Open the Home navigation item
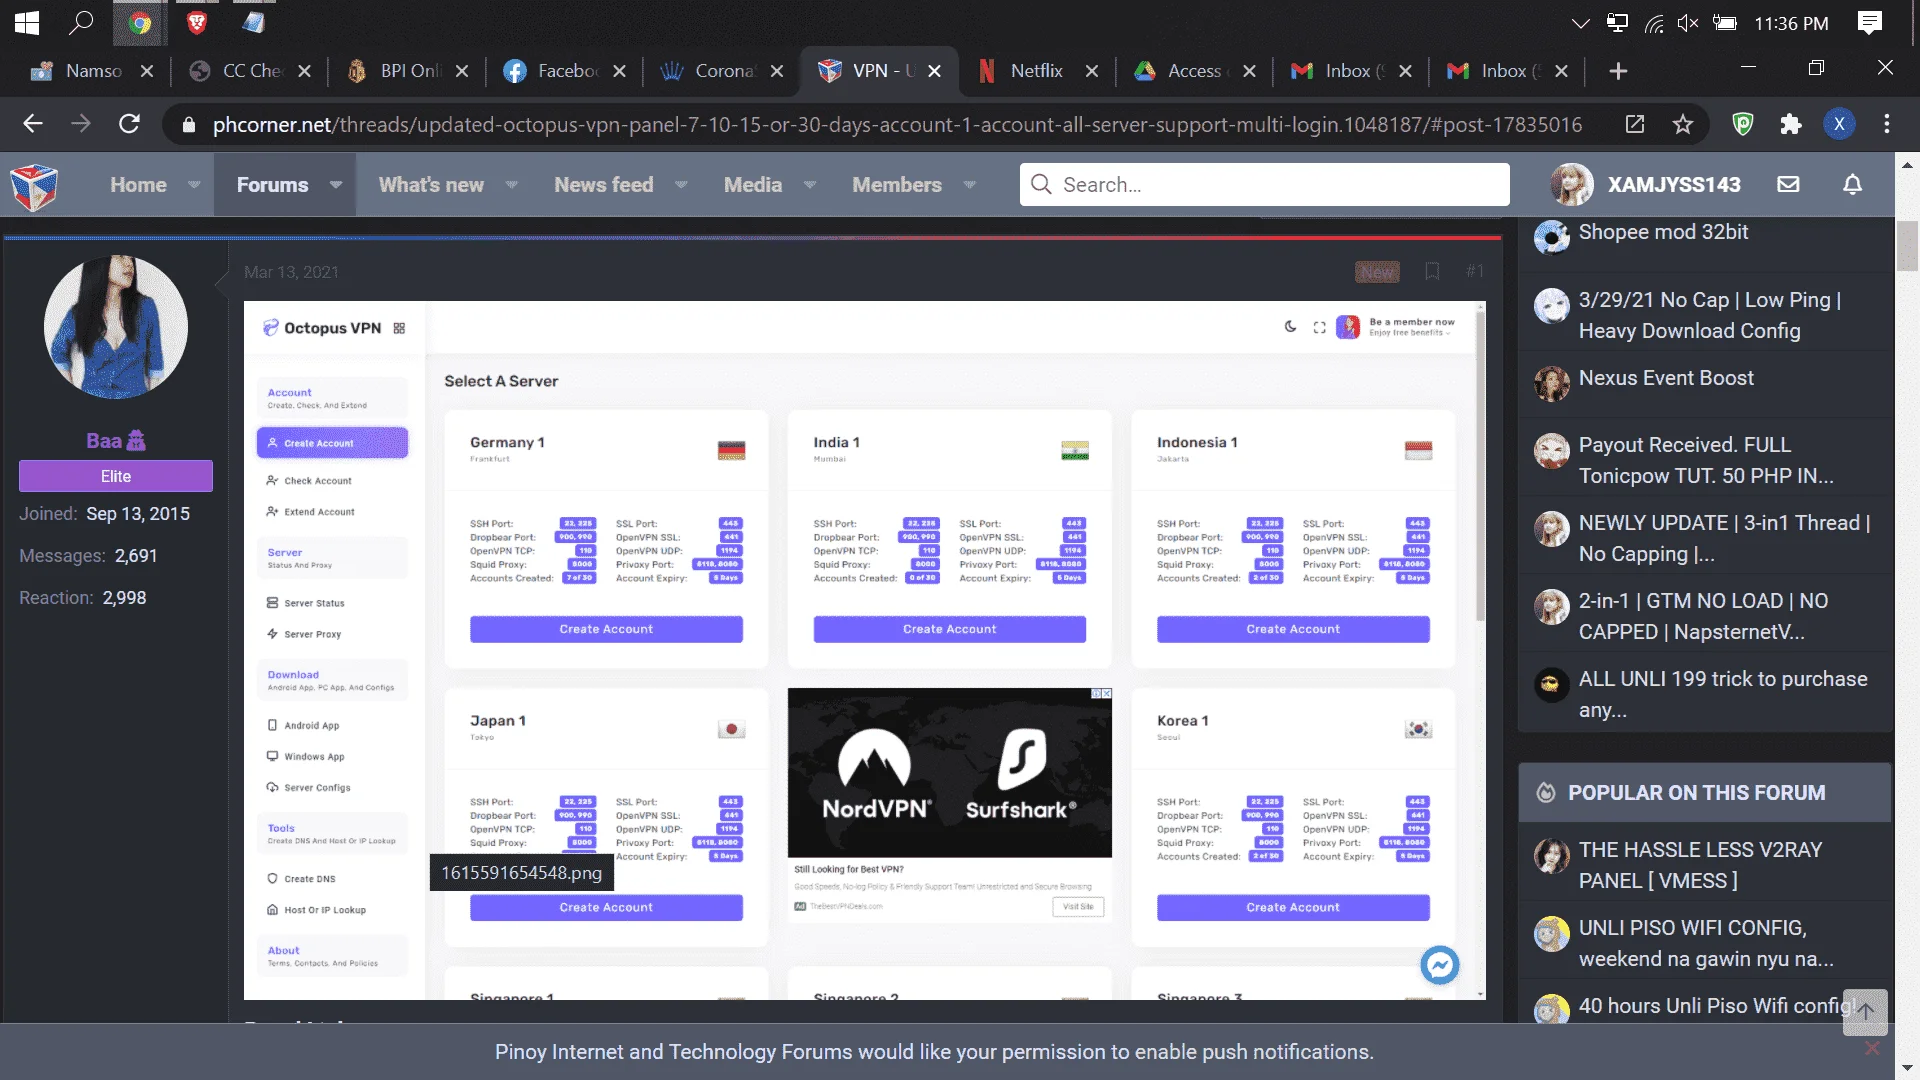This screenshot has height=1080, width=1920. (x=138, y=185)
